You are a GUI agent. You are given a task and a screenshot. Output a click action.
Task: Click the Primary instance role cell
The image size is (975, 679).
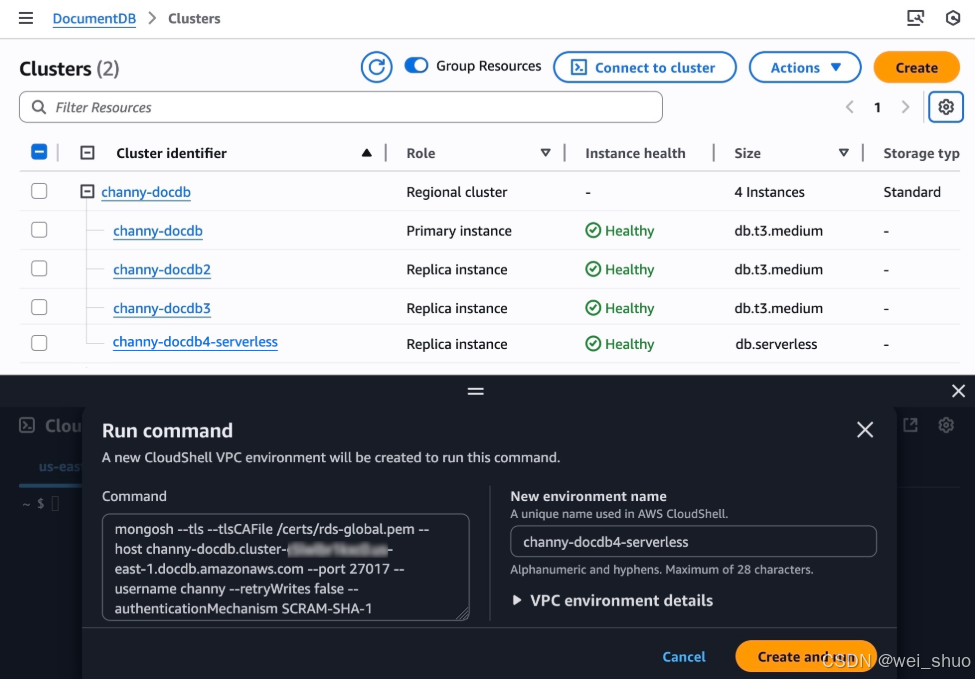coord(459,231)
